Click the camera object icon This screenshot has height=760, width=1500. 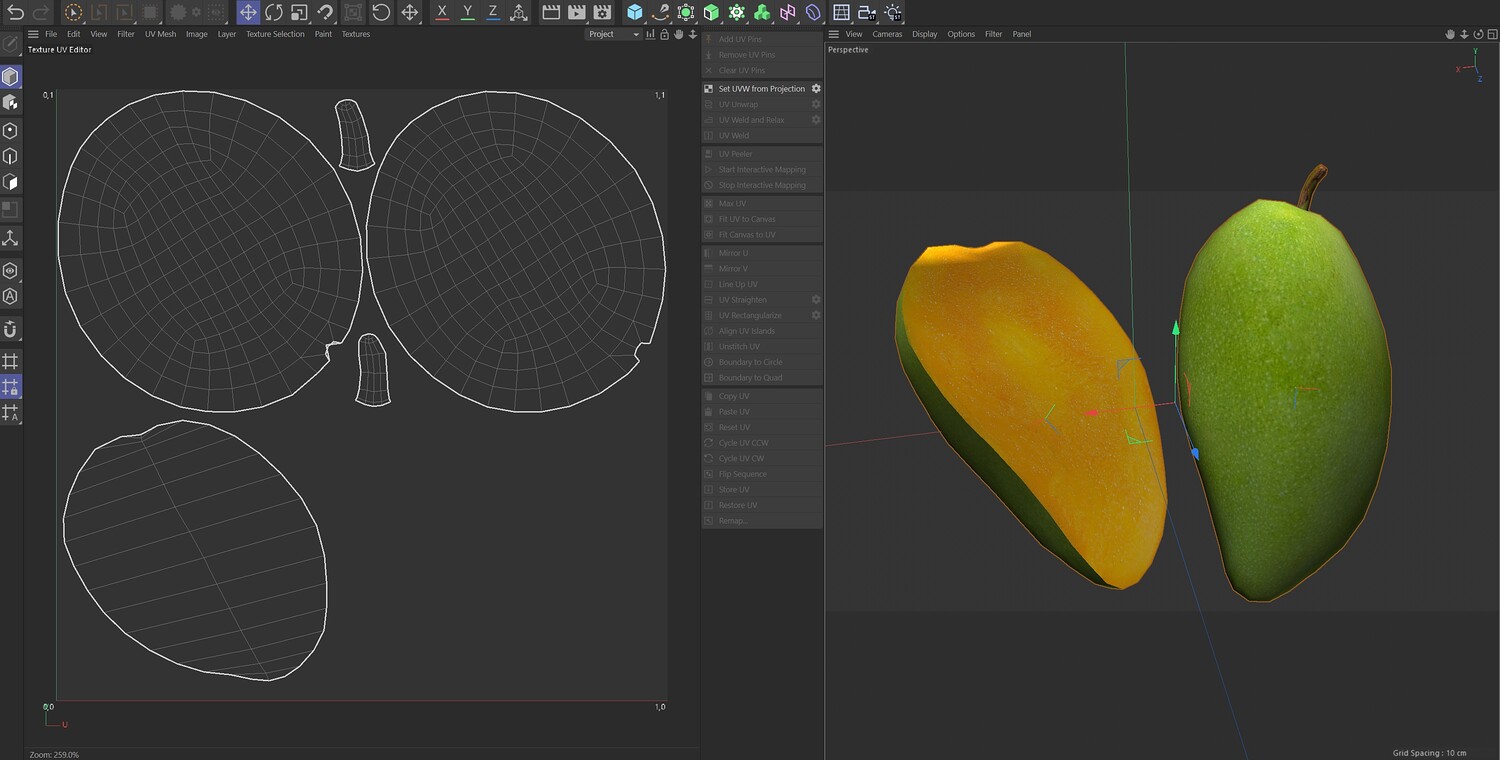[867, 13]
